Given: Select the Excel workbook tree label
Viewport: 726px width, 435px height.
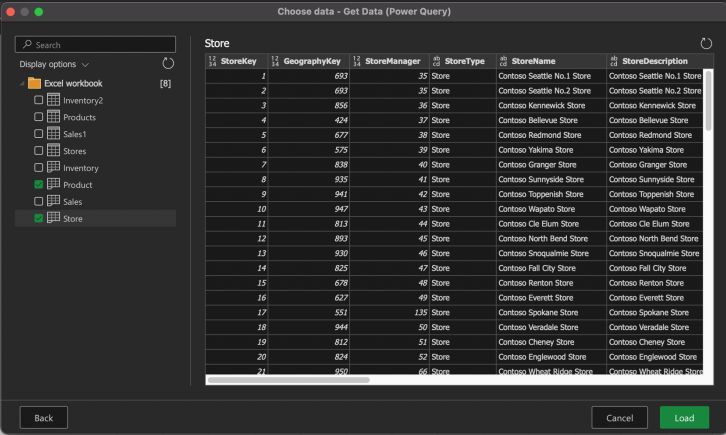Looking at the screenshot, I should (x=73, y=83).
